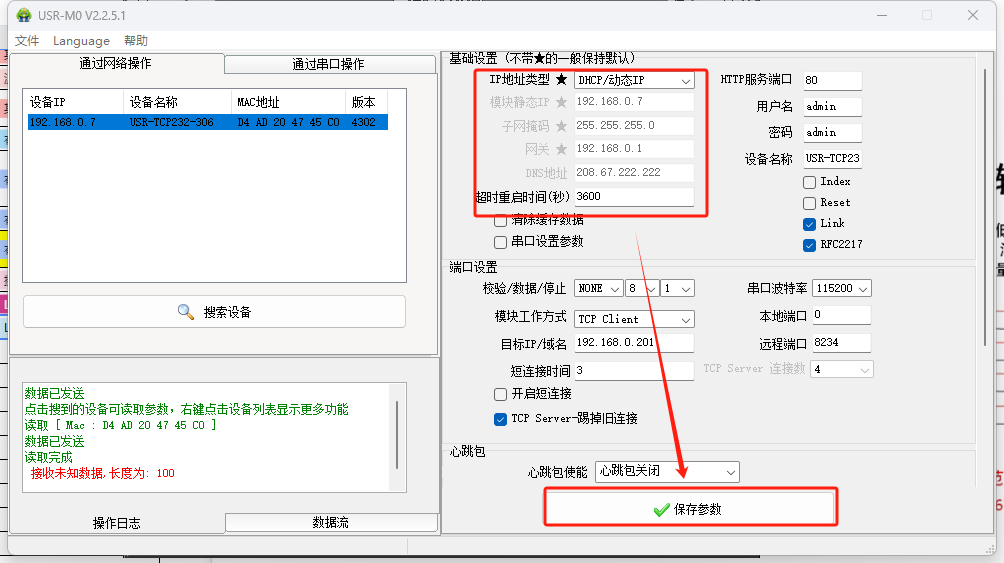This screenshot has width=1004, height=563.
Task: Click the 设备名称 input field
Action: coord(832,159)
